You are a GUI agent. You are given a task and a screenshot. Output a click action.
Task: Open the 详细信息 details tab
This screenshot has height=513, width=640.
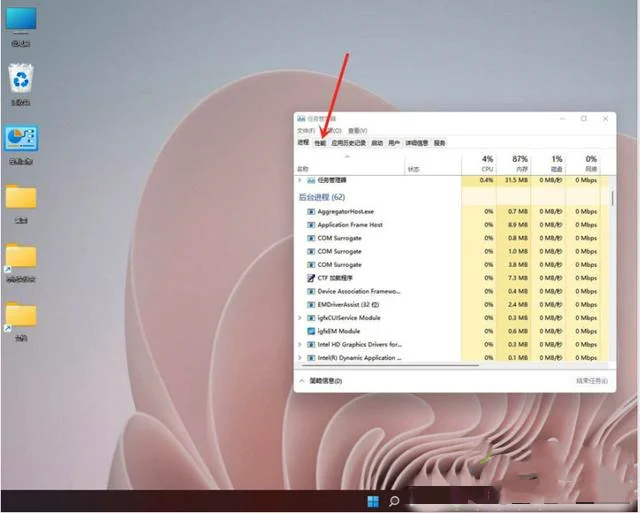pyautogui.click(x=417, y=143)
